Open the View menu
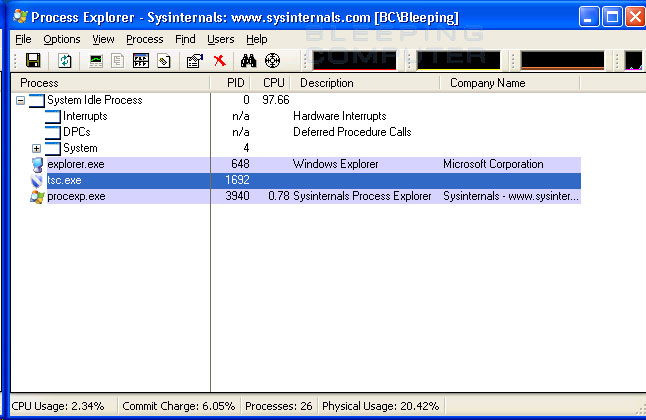Screen dimensions: 646x420 click(x=103, y=39)
